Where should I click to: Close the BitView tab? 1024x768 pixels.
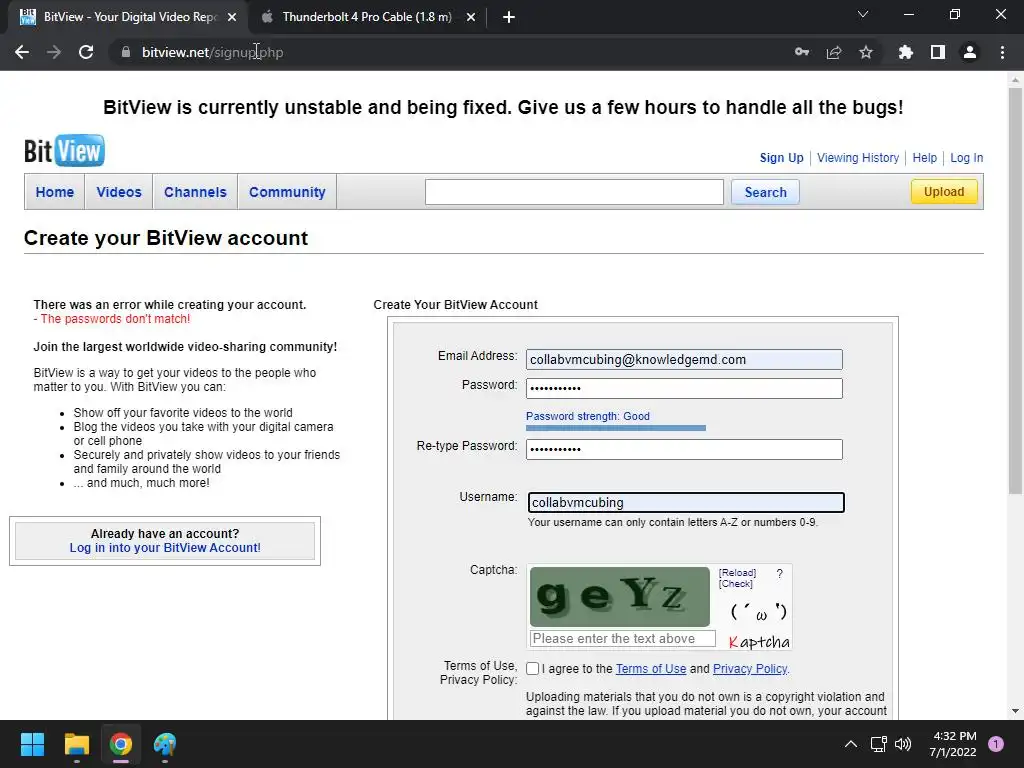coord(232,17)
